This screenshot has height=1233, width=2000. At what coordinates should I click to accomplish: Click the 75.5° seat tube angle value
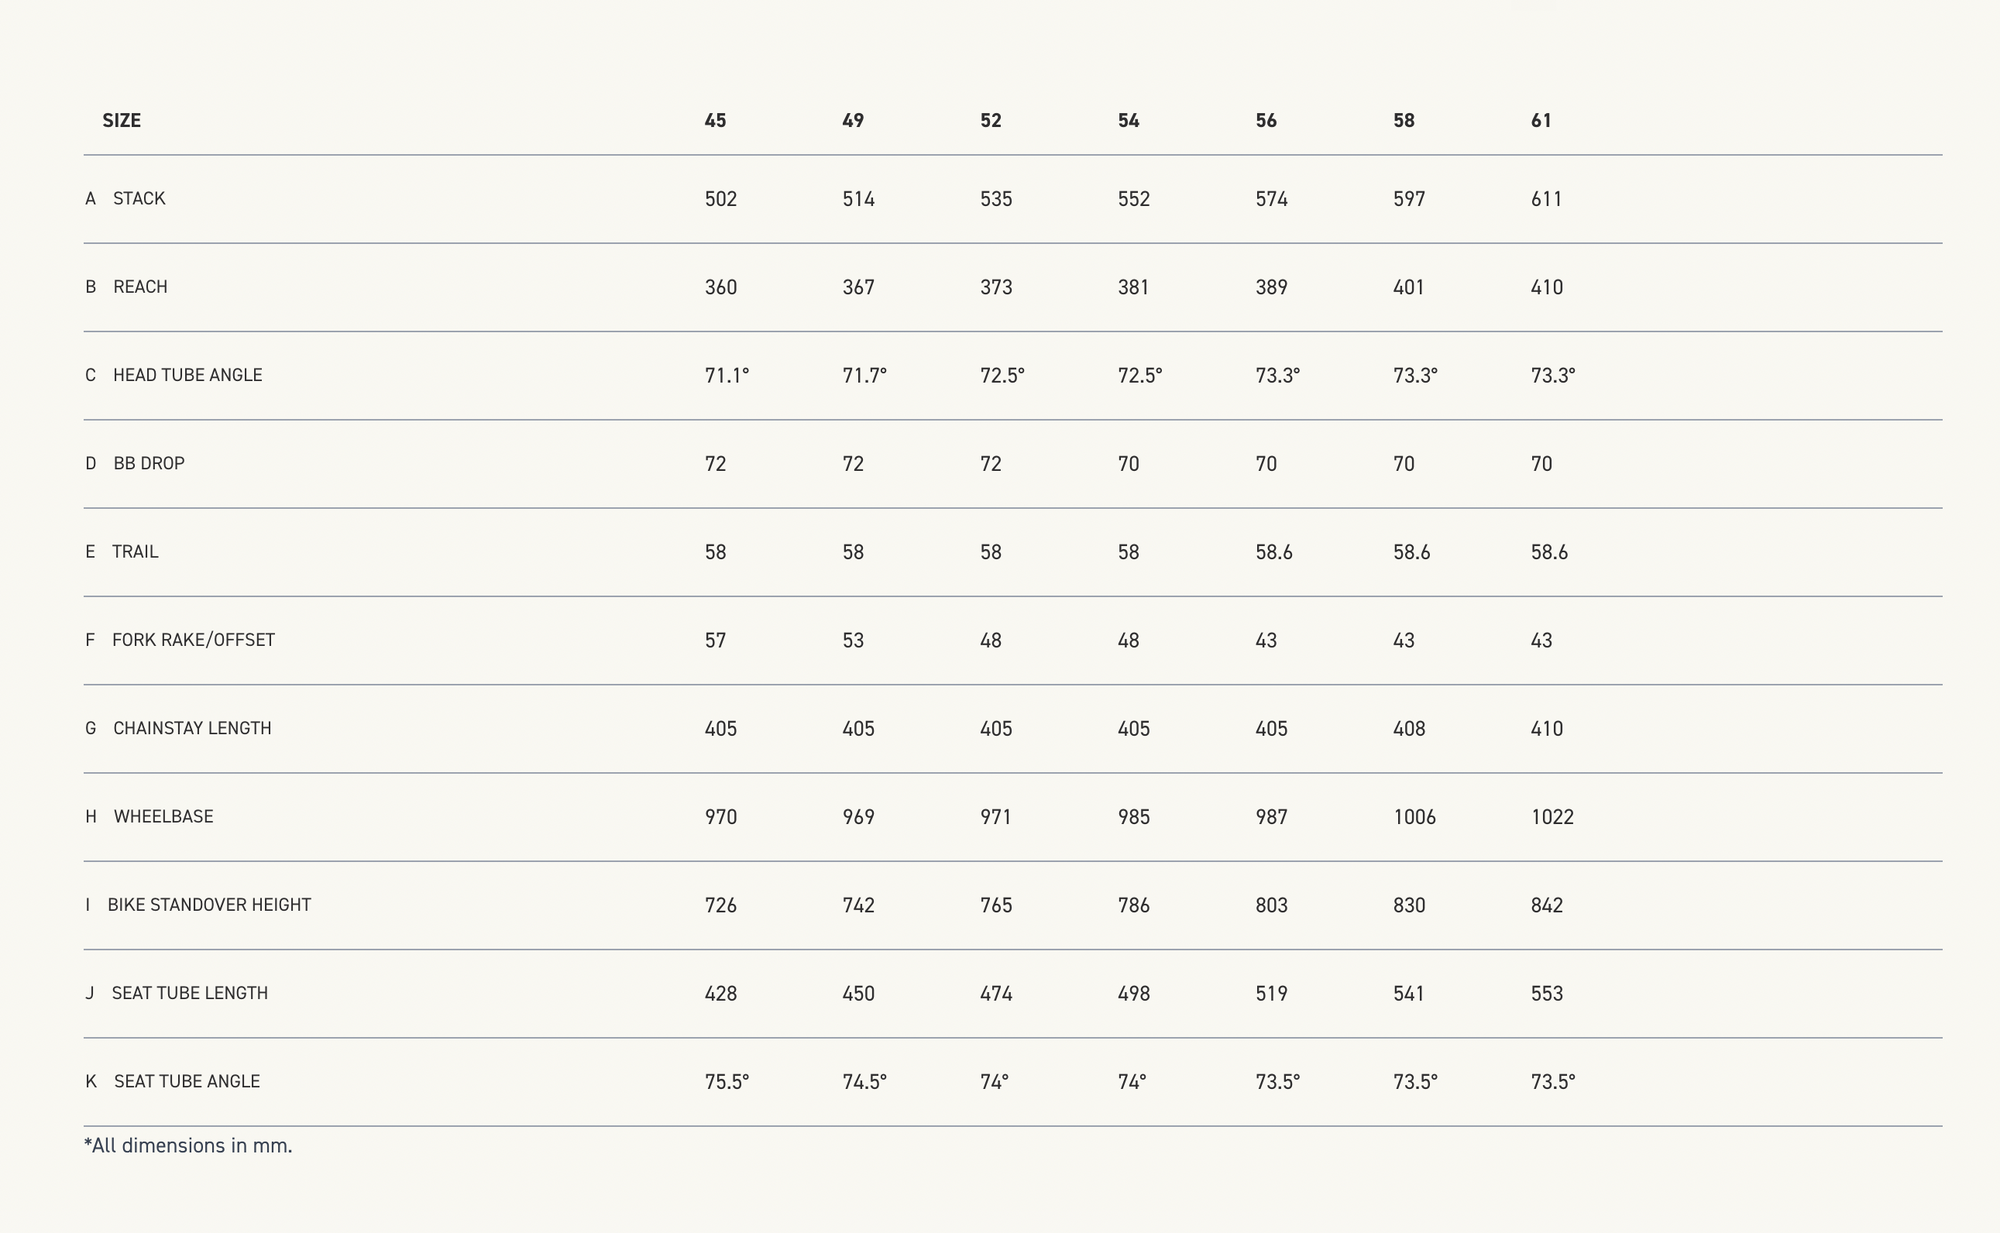726,1082
